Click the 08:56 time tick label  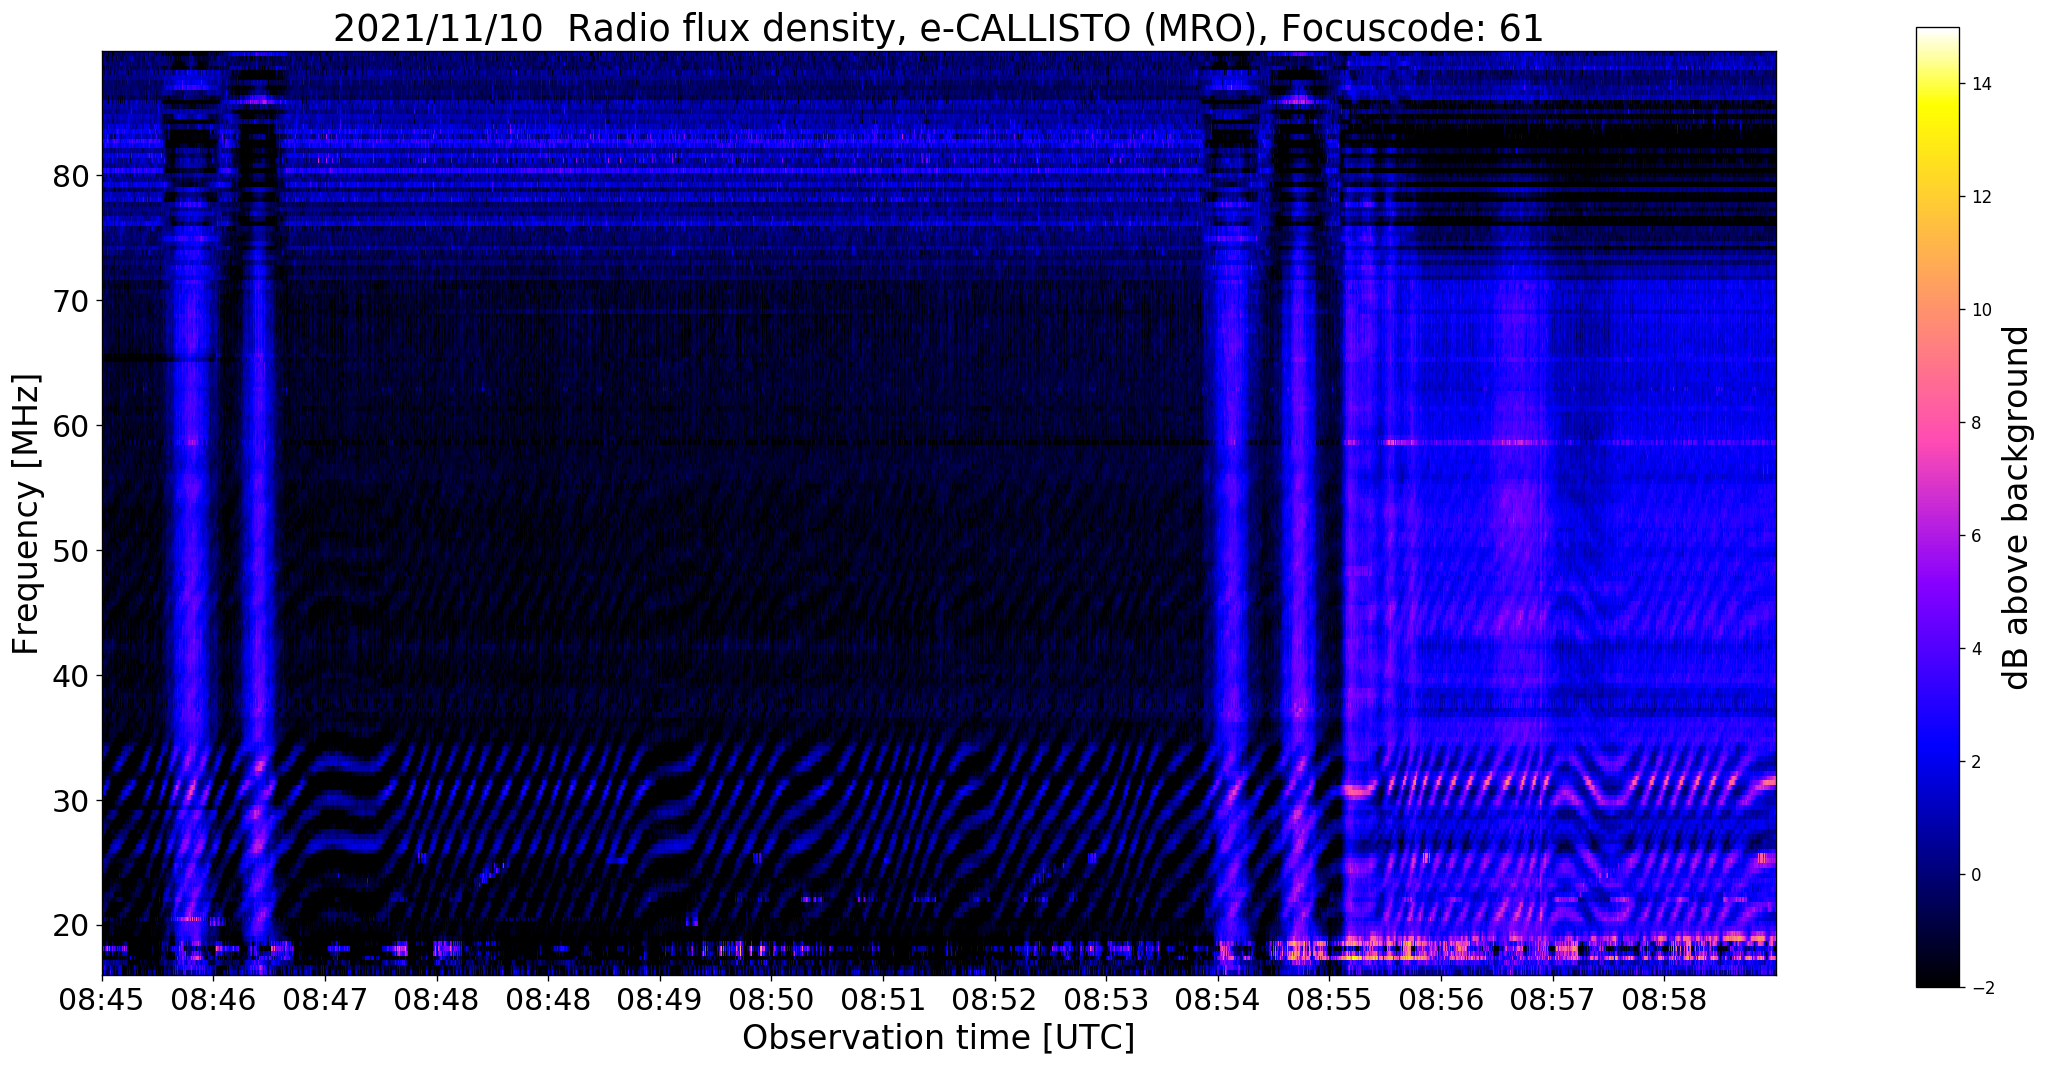tap(1441, 999)
